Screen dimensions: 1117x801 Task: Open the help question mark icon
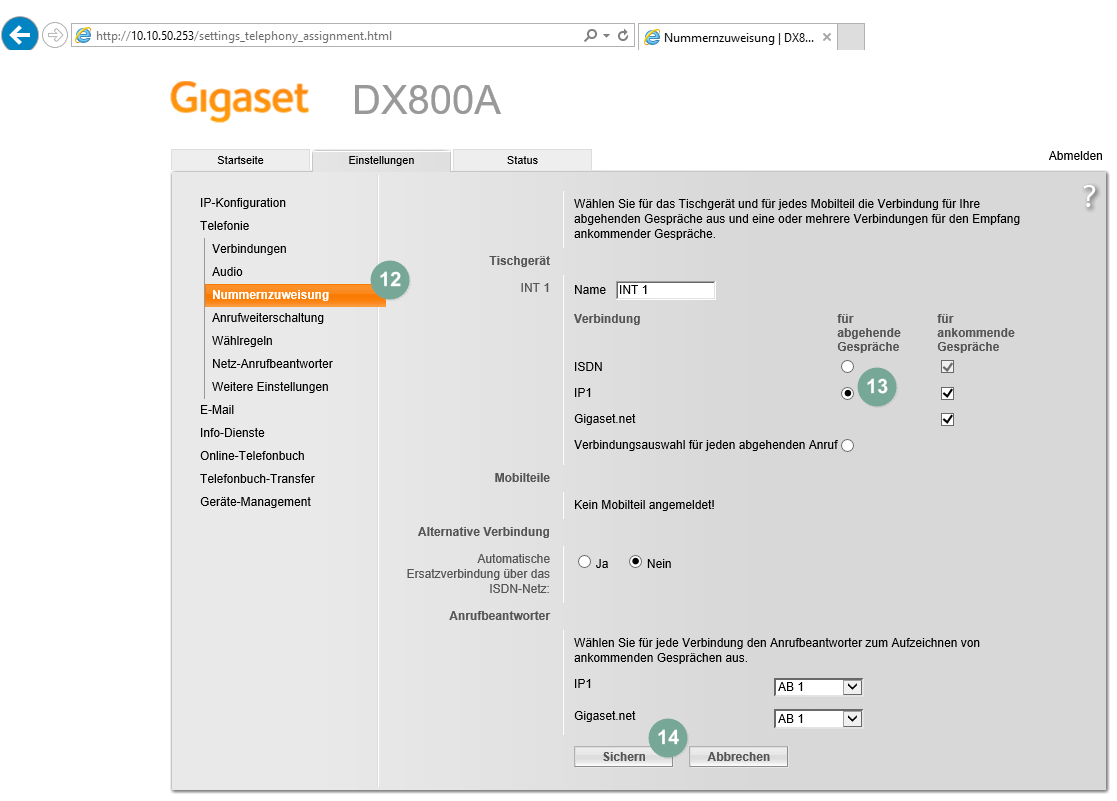pos(1089,197)
